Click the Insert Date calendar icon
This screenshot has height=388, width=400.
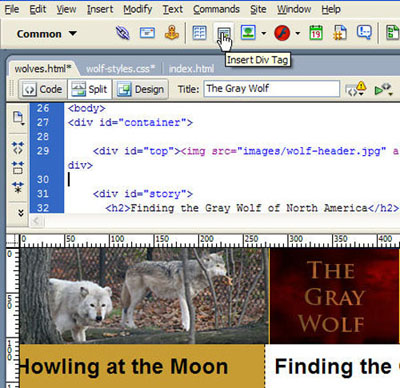(316, 33)
